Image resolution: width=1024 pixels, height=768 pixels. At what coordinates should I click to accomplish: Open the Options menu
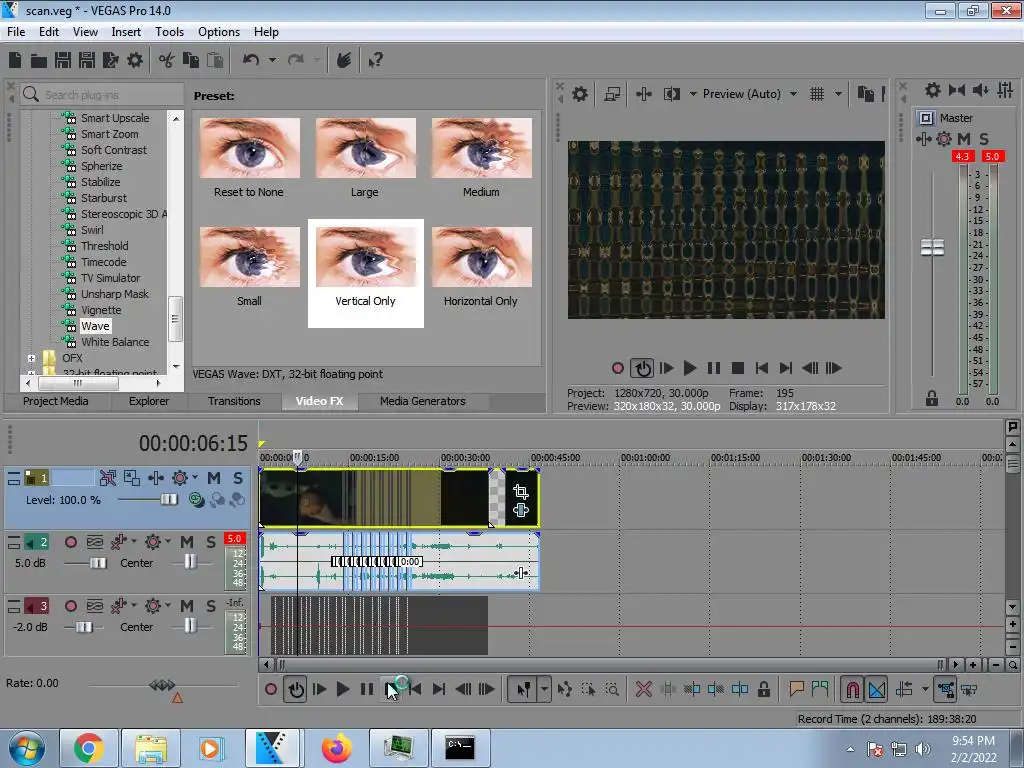(x=219, y=31)
